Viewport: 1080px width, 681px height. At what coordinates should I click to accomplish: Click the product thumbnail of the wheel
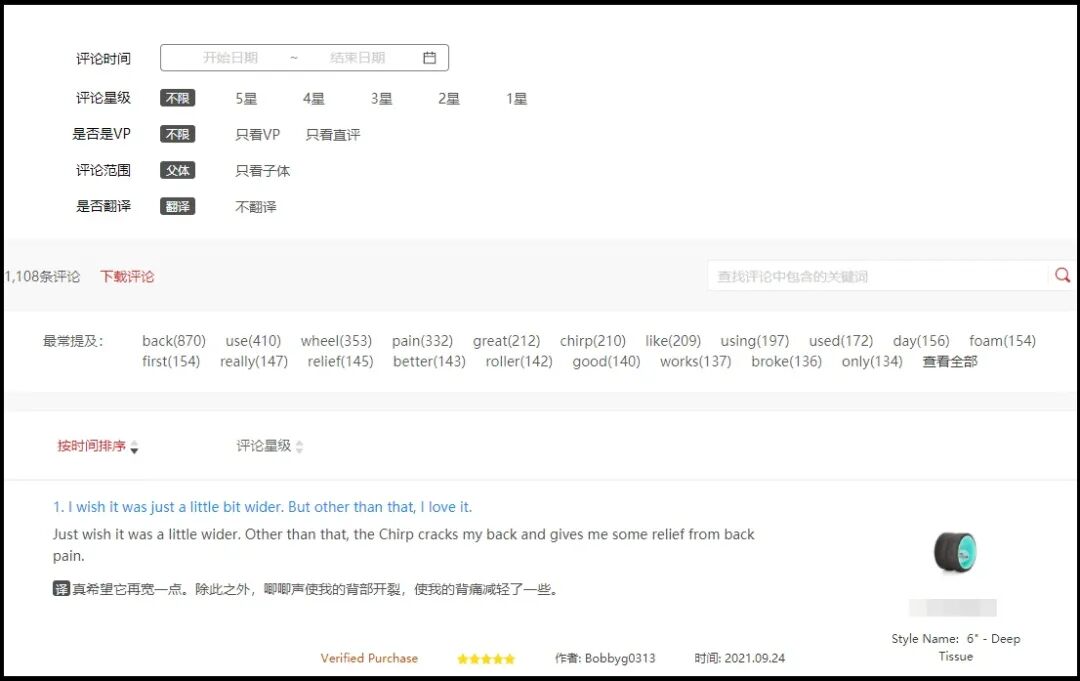point(956,550)
